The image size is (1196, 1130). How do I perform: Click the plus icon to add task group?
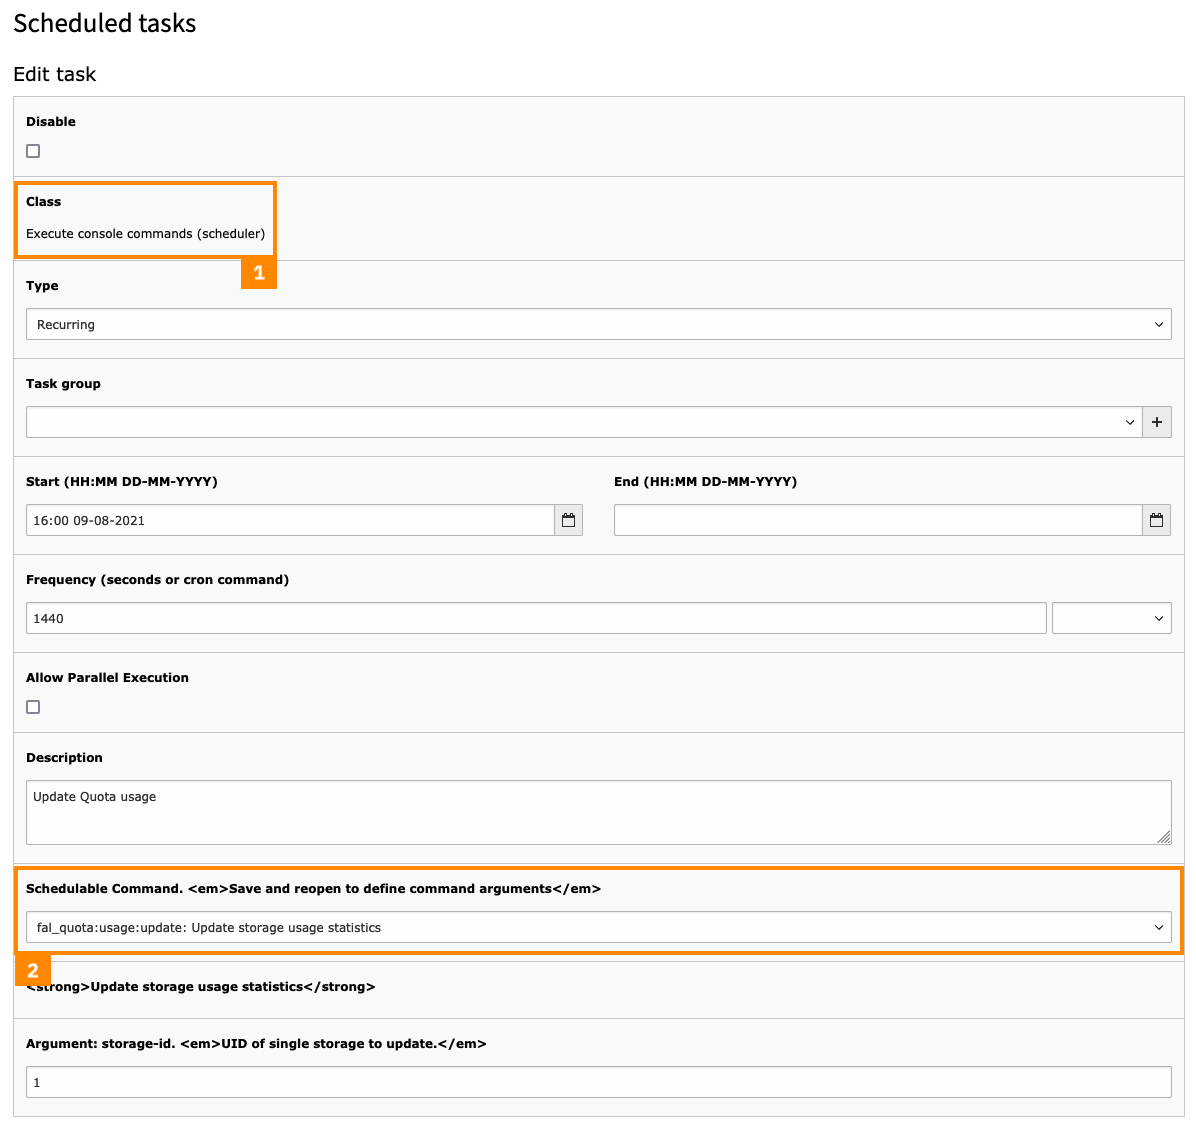coord(1157,421)
